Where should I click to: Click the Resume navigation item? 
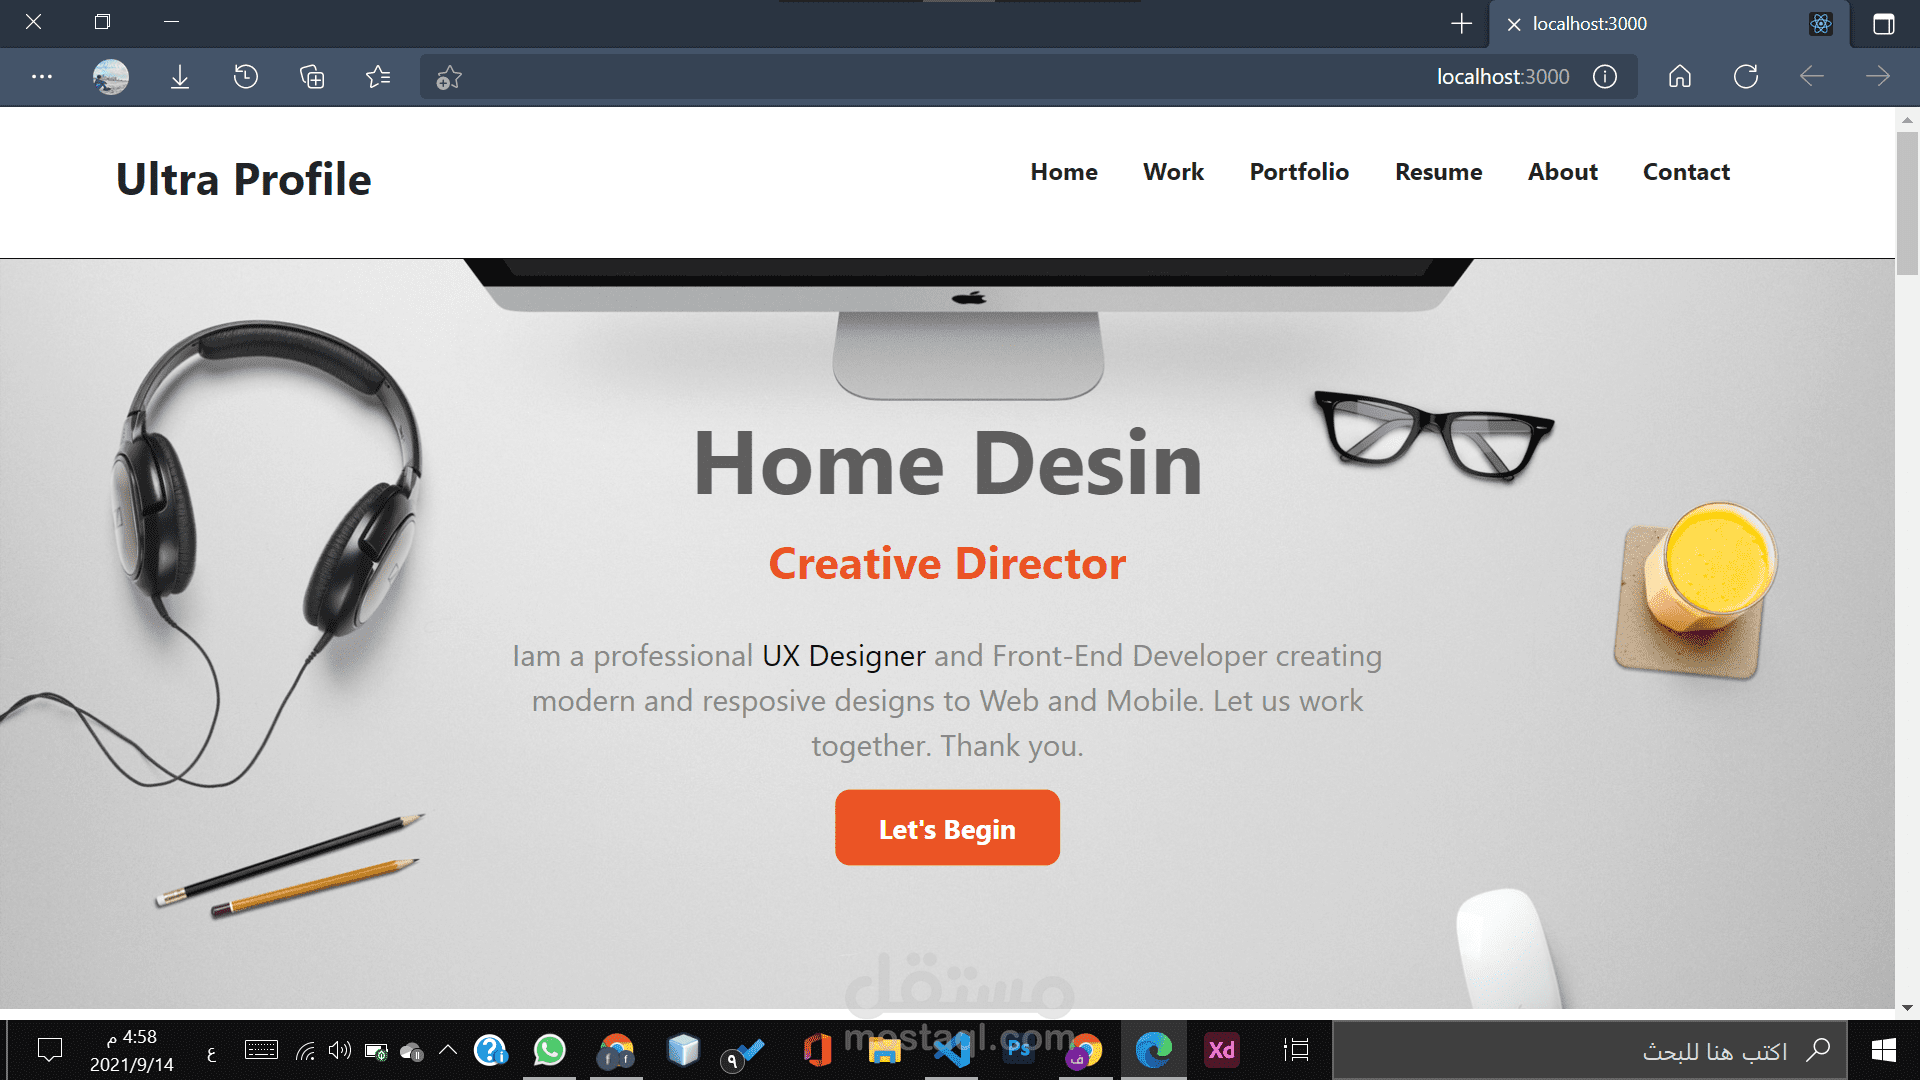pos(1439,171)
